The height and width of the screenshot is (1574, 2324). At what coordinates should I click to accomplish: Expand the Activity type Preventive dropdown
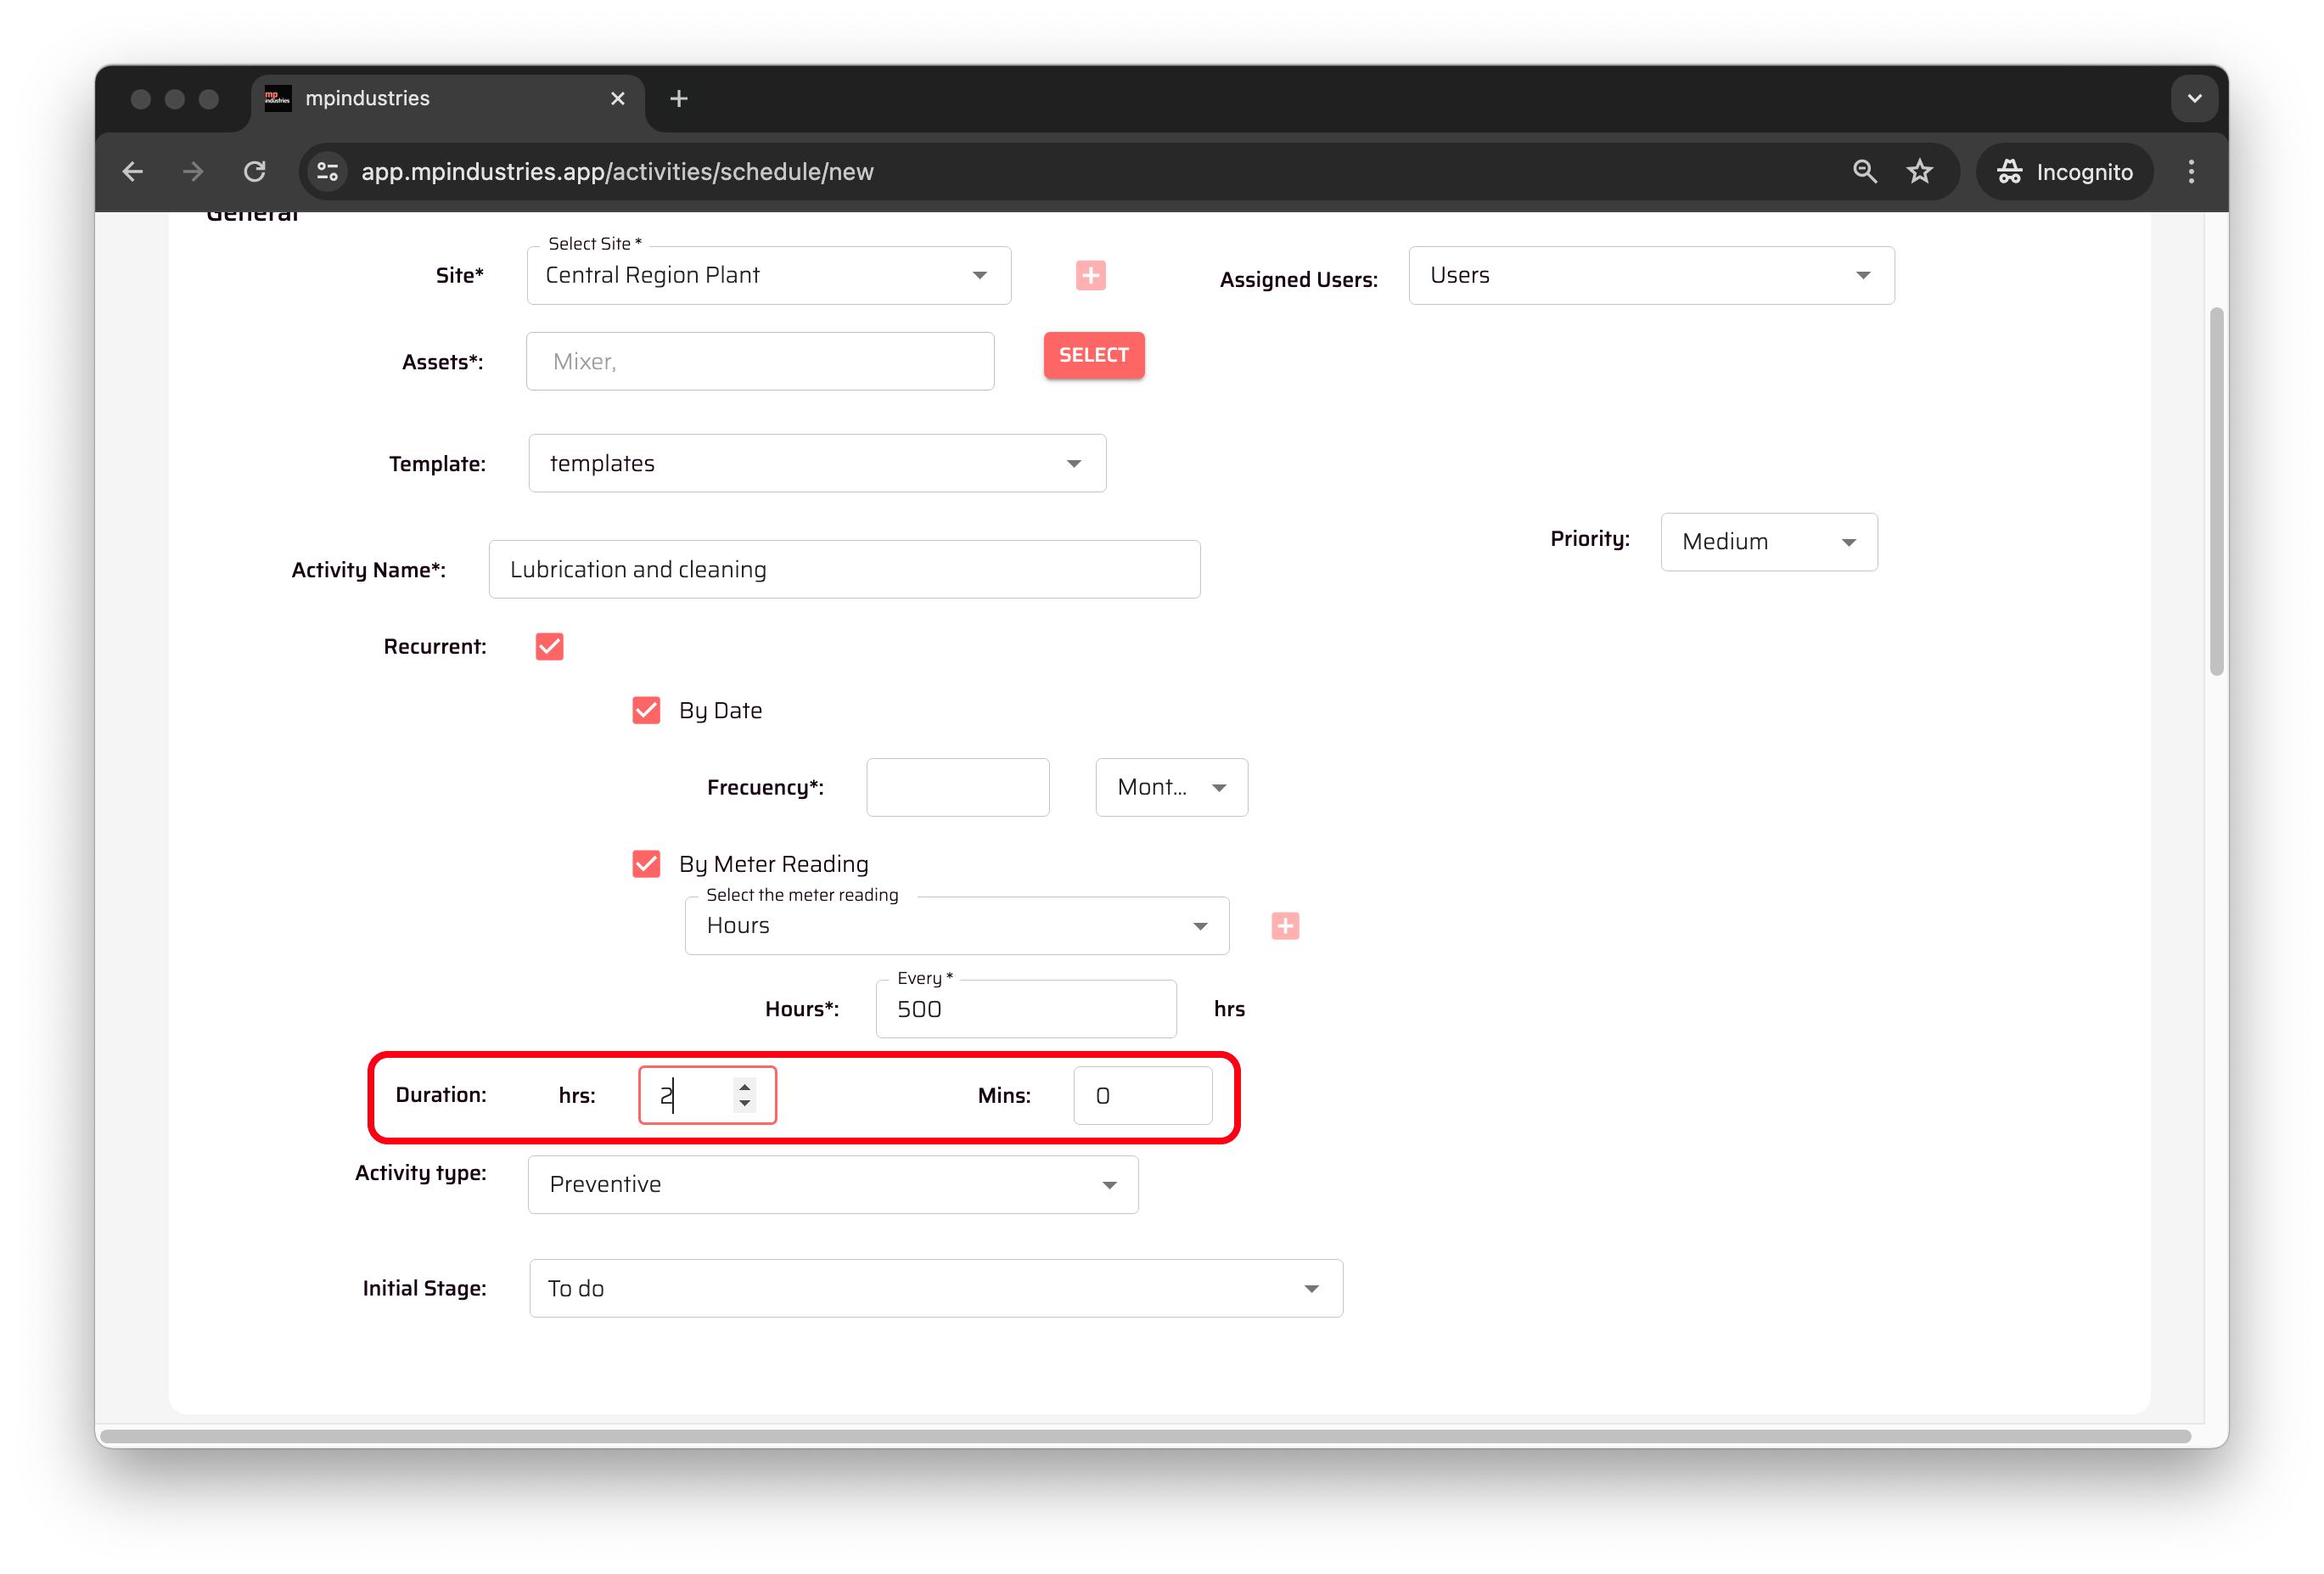click(832, 1185)
